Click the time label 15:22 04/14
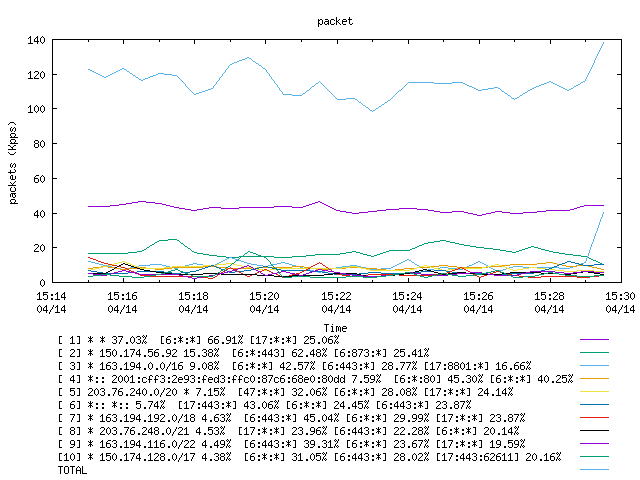The image size is (640, 480). 336,302
